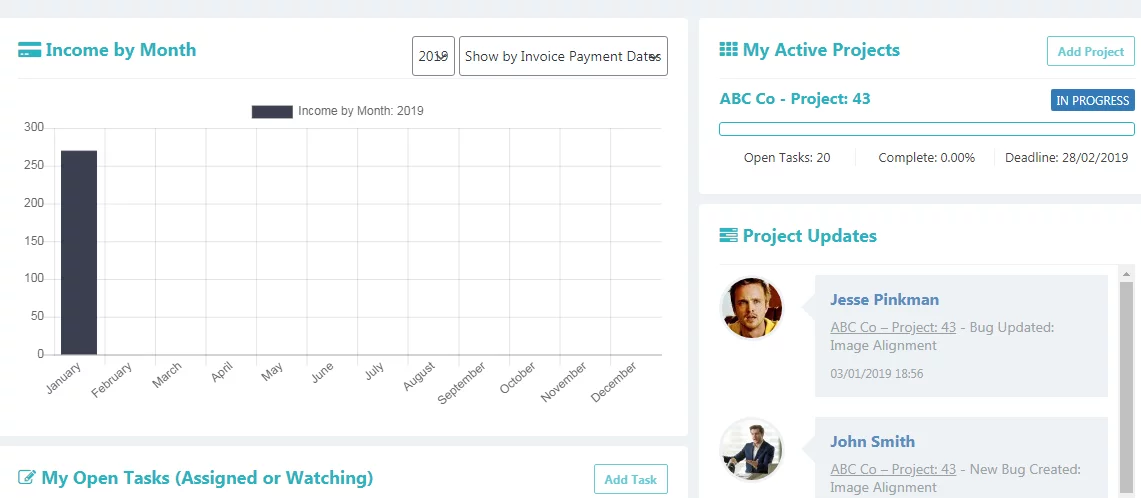Open the 2019 year dropdown
1141x498 pixels.
pyautogui.click(x=433, y=56)
